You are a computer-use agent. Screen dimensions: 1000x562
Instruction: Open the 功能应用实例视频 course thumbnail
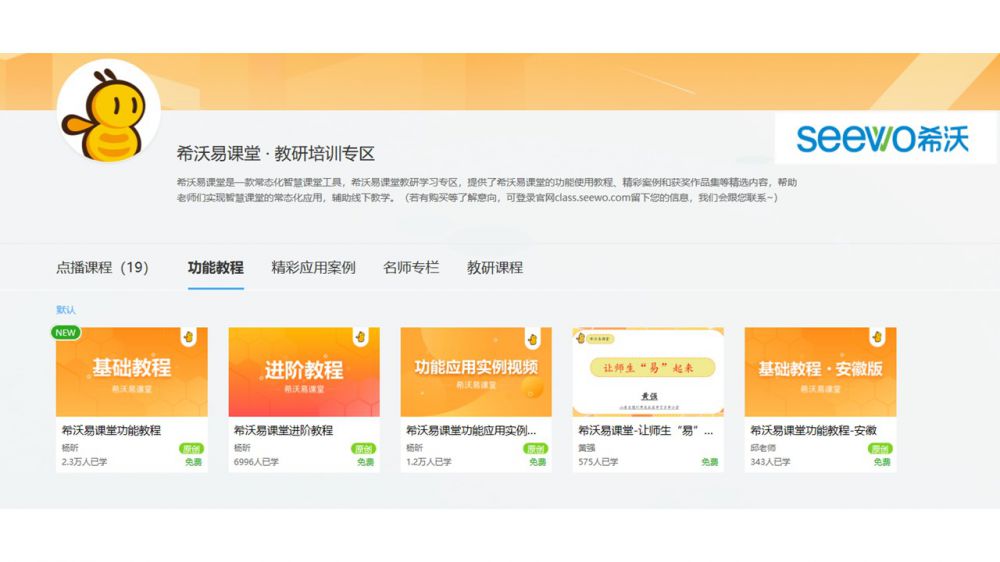click(476, 372)
